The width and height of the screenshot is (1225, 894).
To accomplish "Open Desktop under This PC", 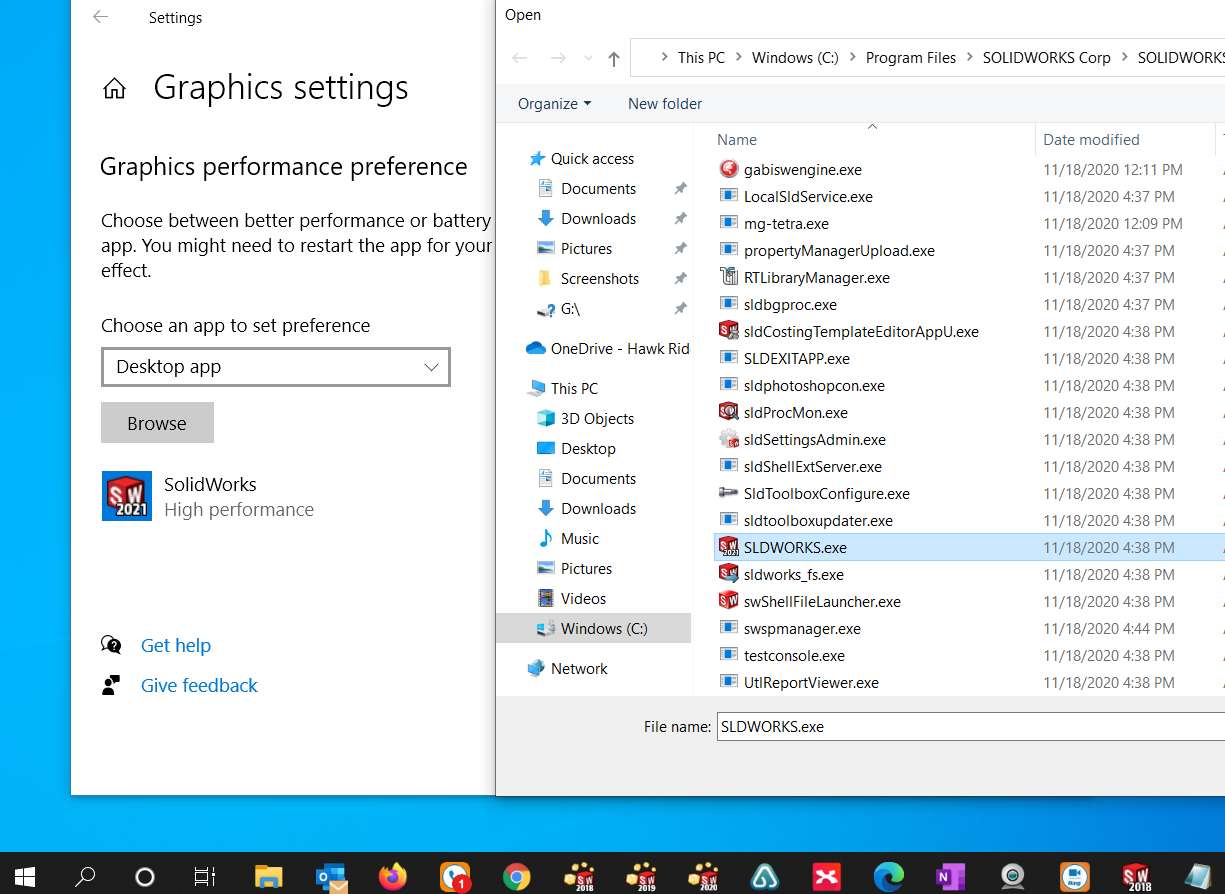I will (x=588, y=449).
